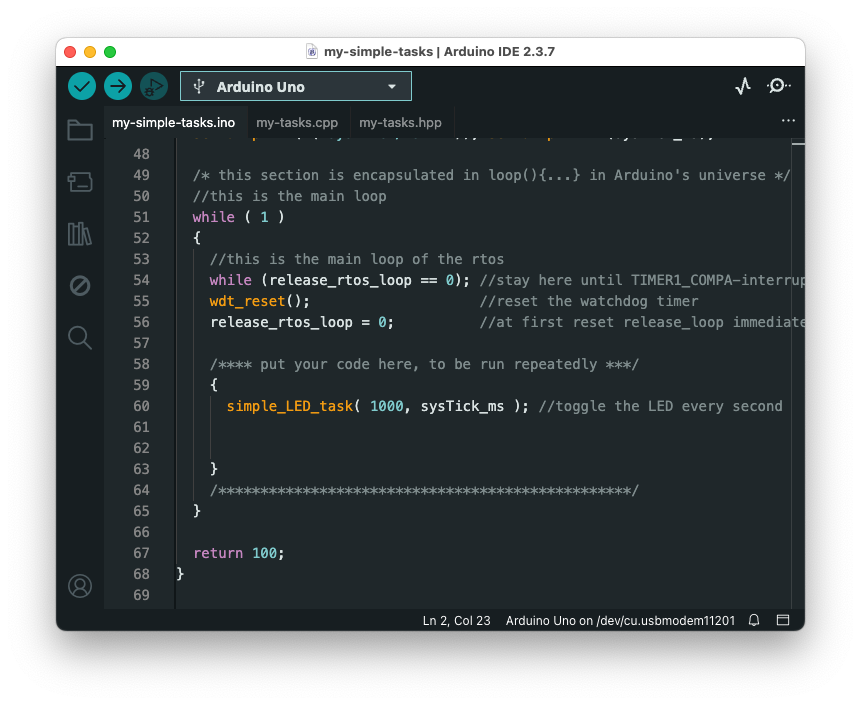The height and width of the screenshot is (705, 861).
Task: Click the value 1000 in line 60
Action: (387, 406)
